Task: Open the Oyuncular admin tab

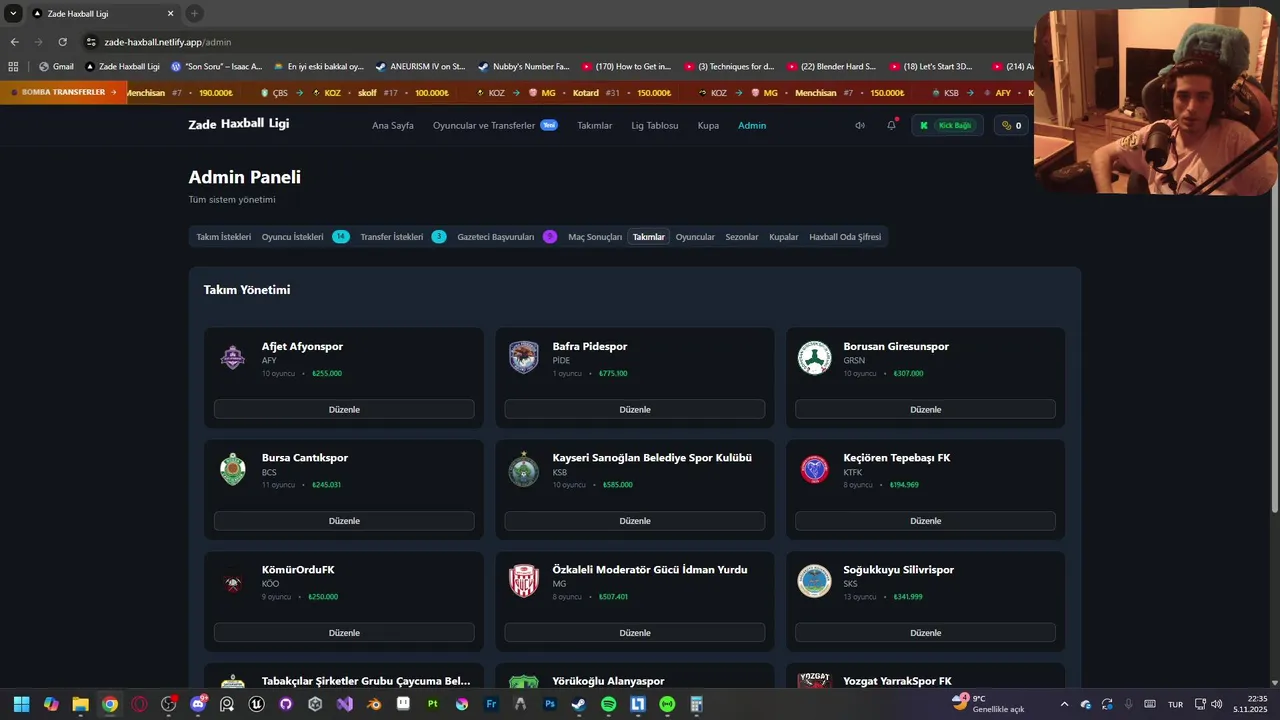Action: click(x=695, y=237)
